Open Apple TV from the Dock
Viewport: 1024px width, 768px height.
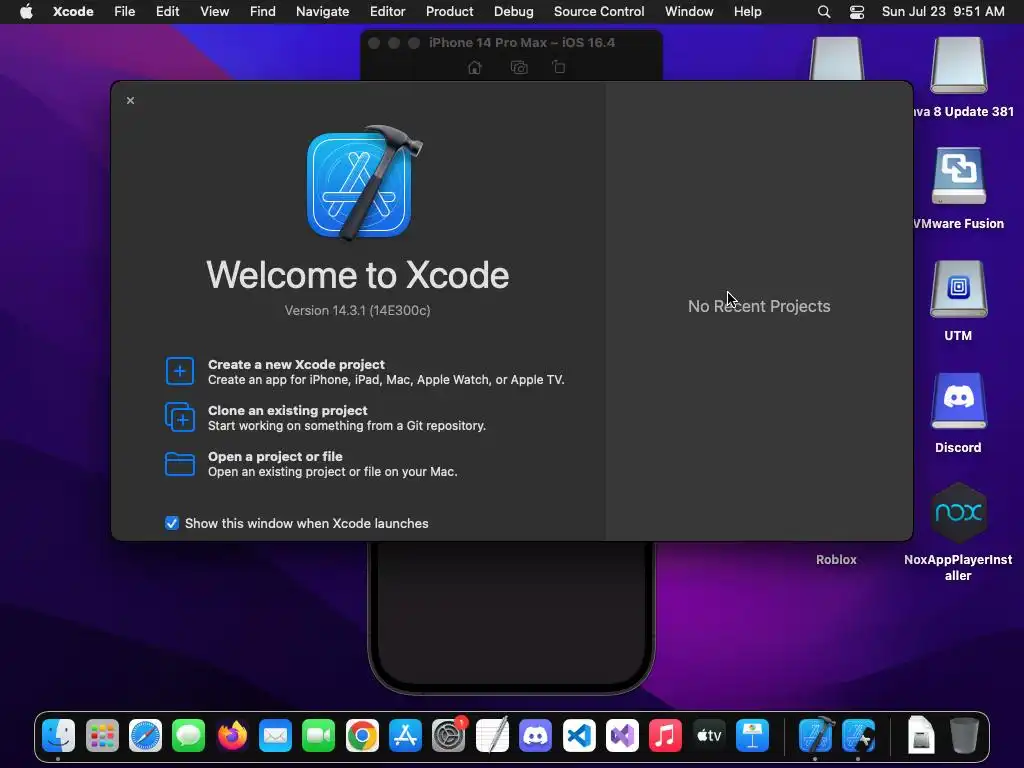click(x=709, y=736)
